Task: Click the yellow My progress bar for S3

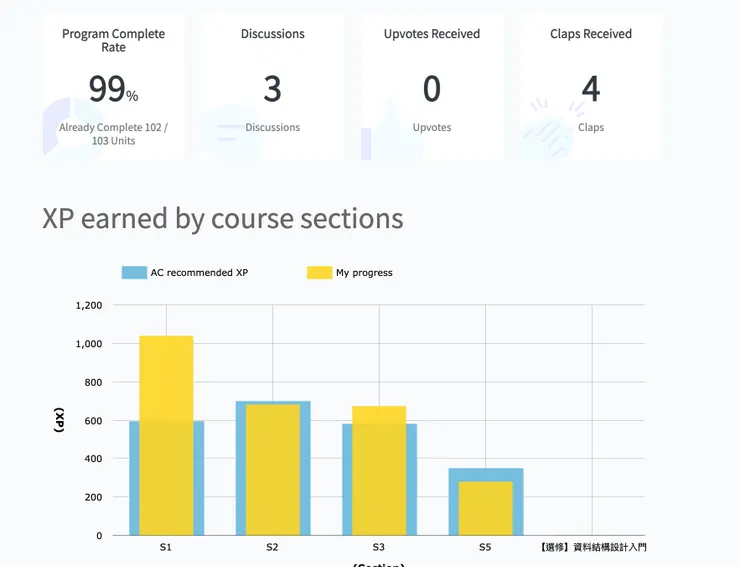Action: [379, 471]
